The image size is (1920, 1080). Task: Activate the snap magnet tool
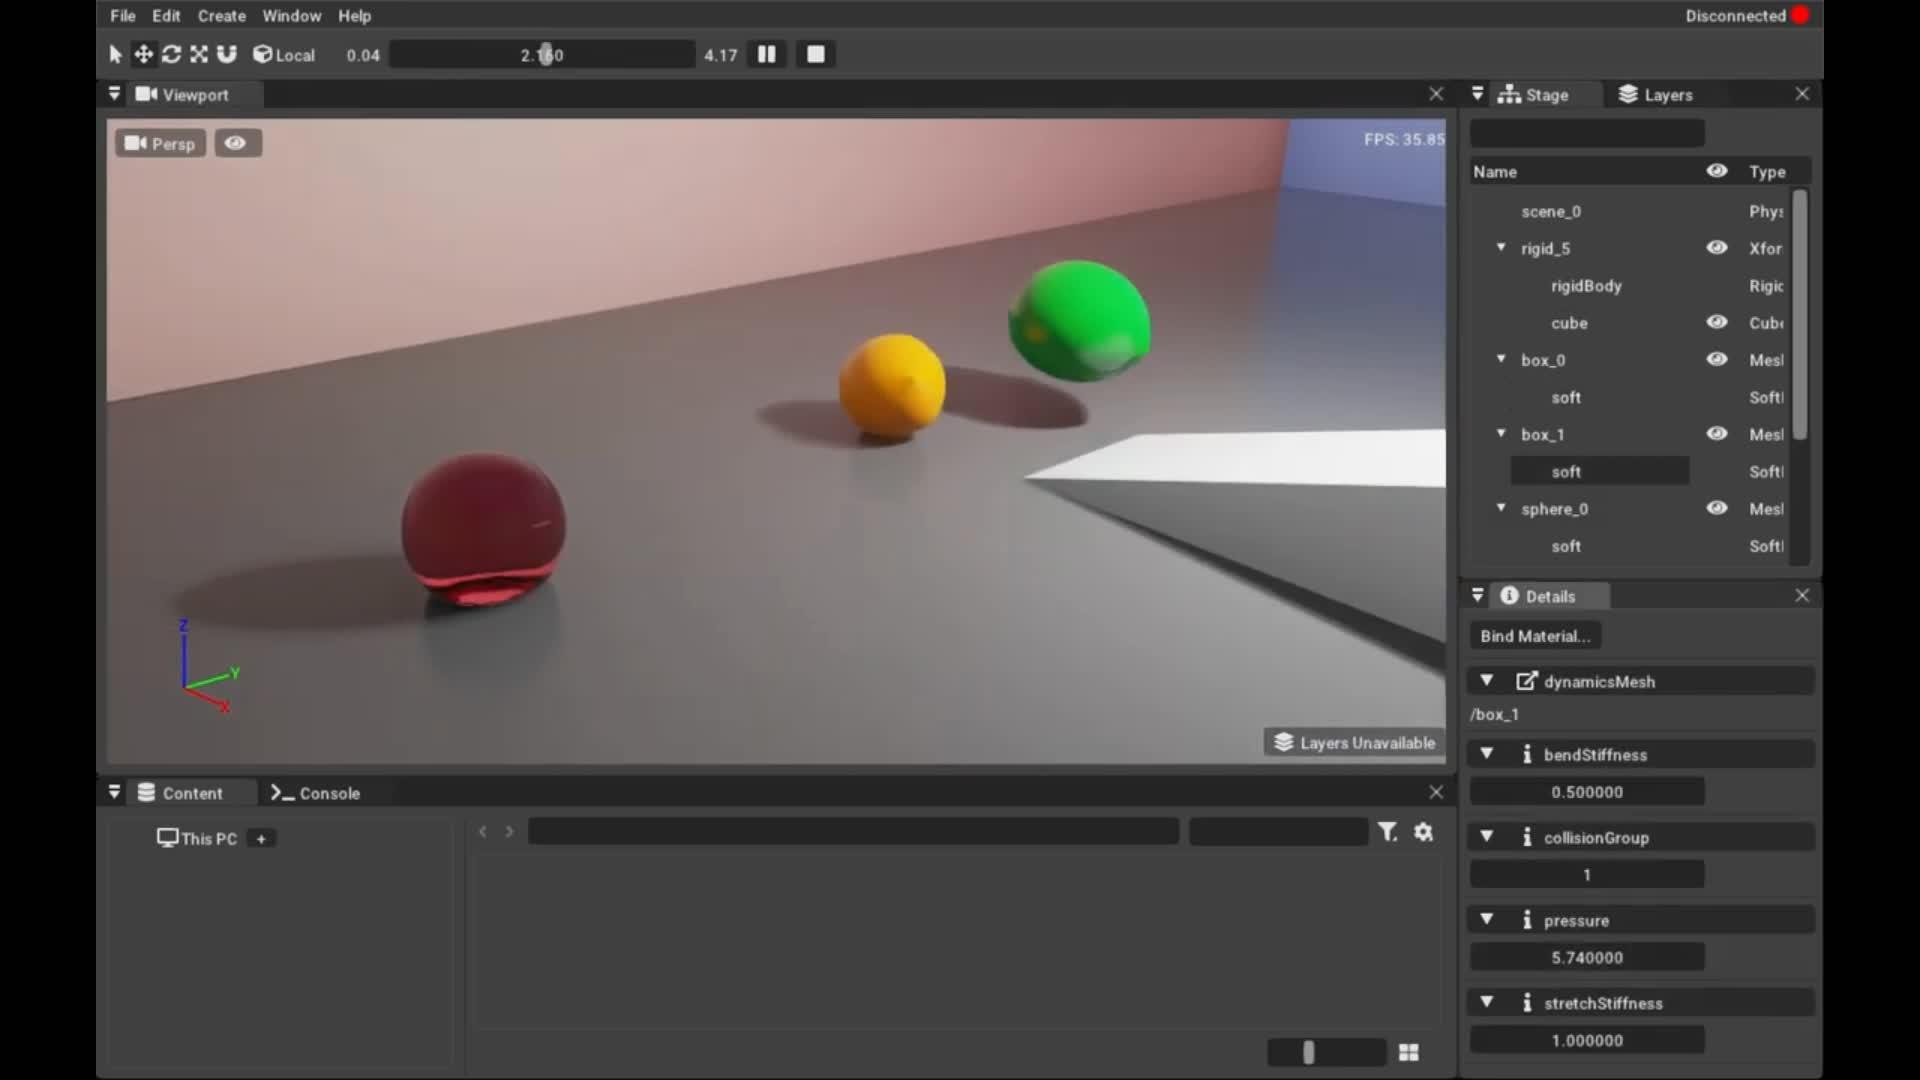(x=227, y=54)
